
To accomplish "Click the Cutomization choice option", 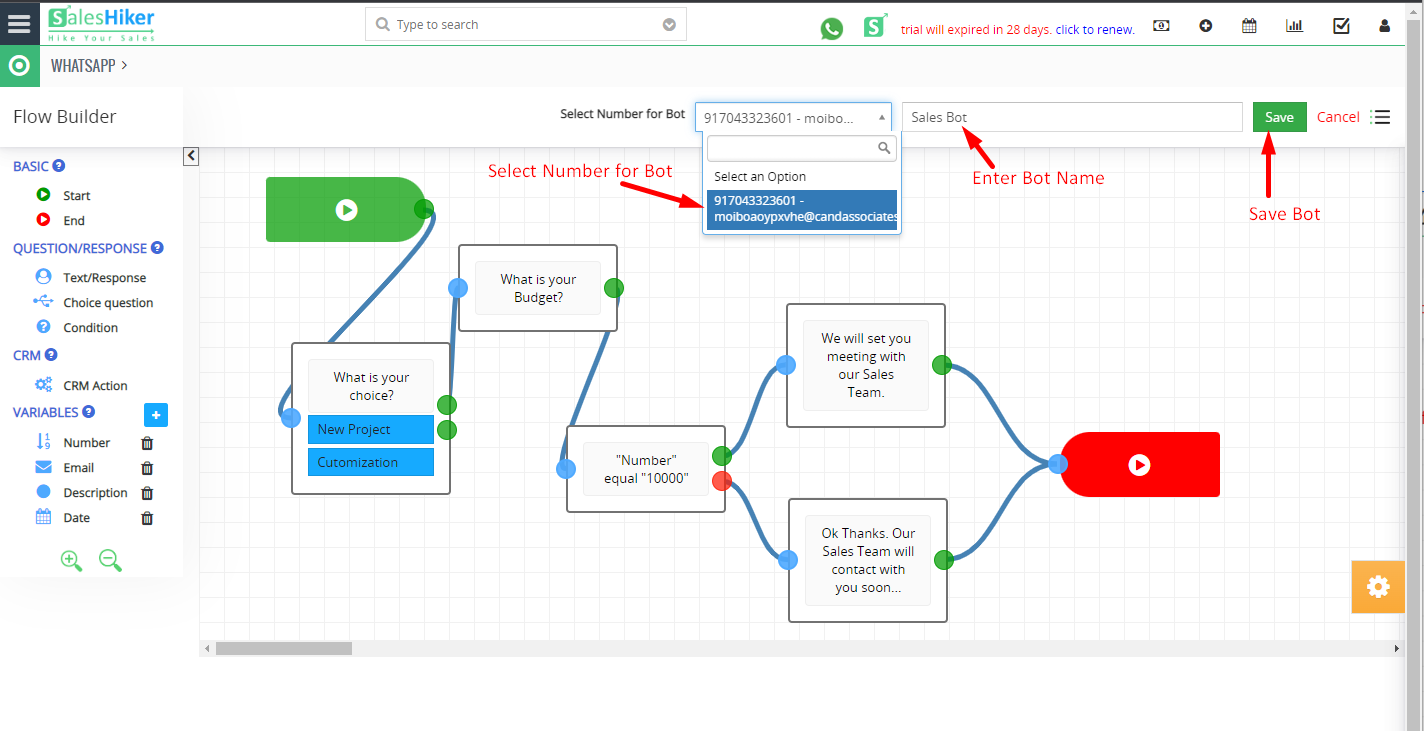I will pyautogui.click(x=371, y=462).
